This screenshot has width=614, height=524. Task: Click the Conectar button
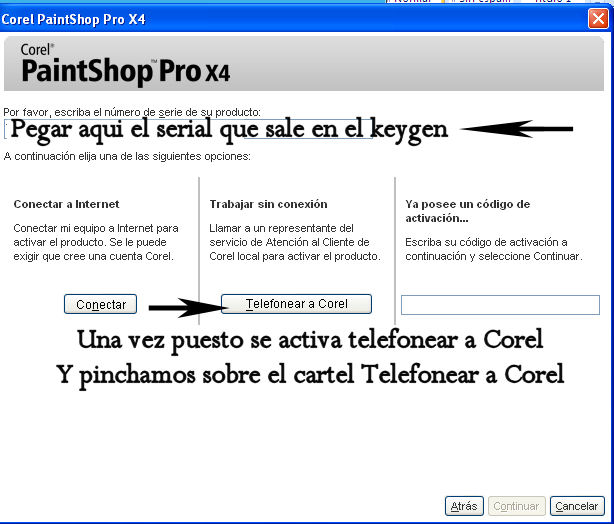(101, 304)
